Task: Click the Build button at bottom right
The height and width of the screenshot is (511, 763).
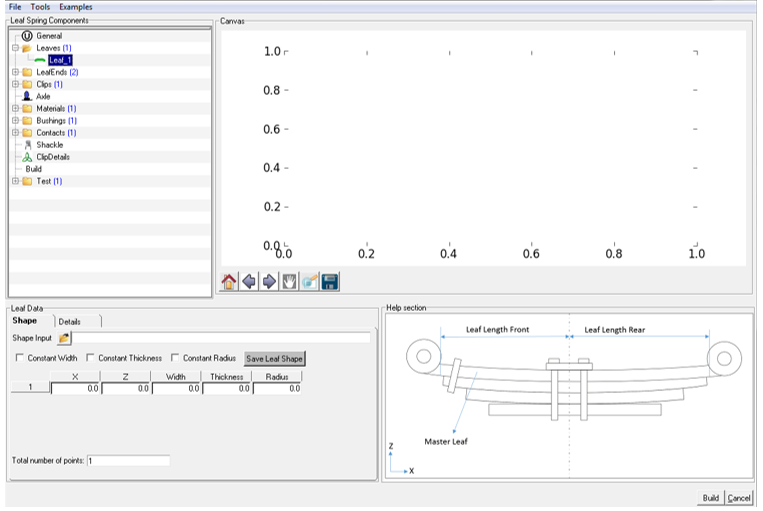Action: tap(710, 497)
